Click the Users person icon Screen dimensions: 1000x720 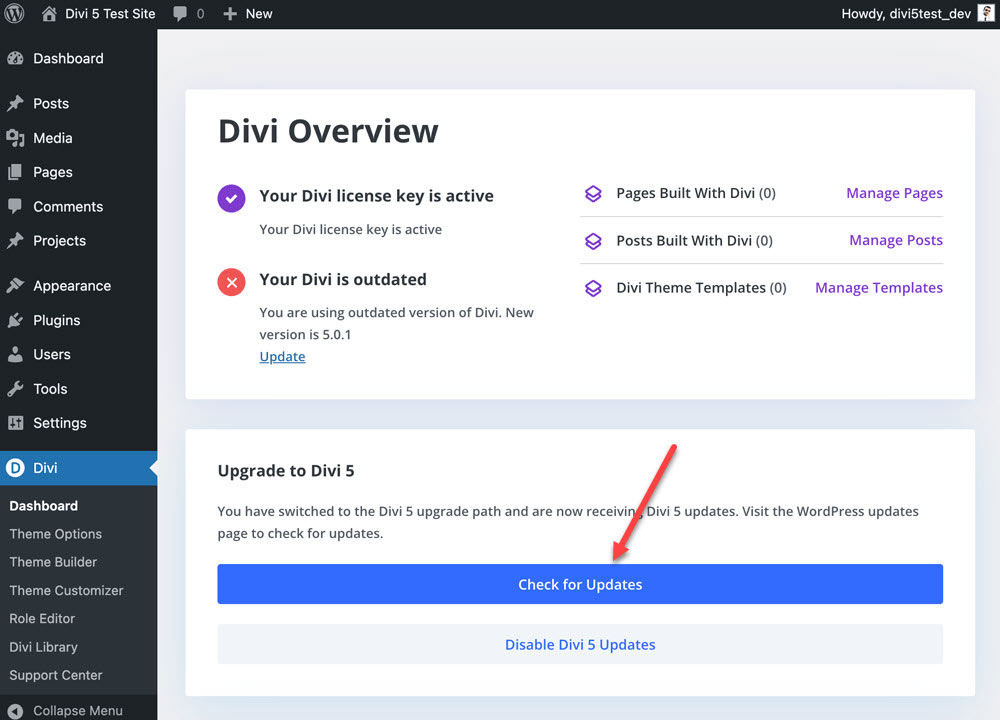15,355
